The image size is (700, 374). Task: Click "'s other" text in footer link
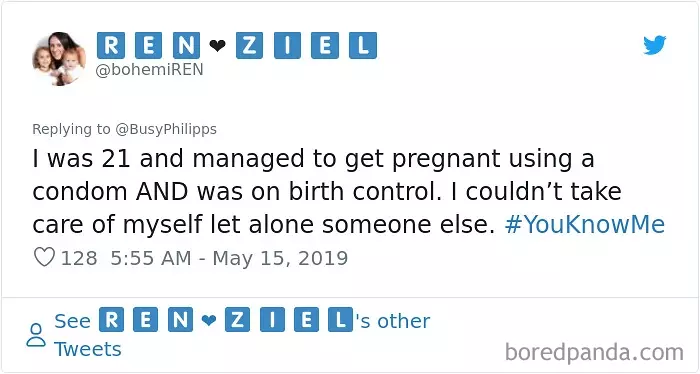[x=392, y=320]
